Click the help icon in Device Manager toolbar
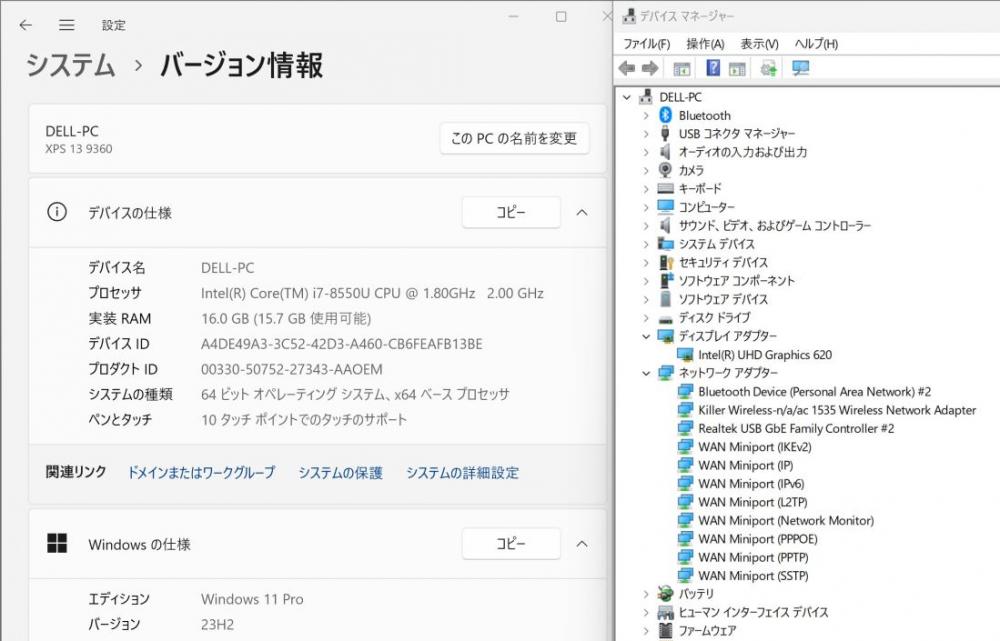 (713, 68)
